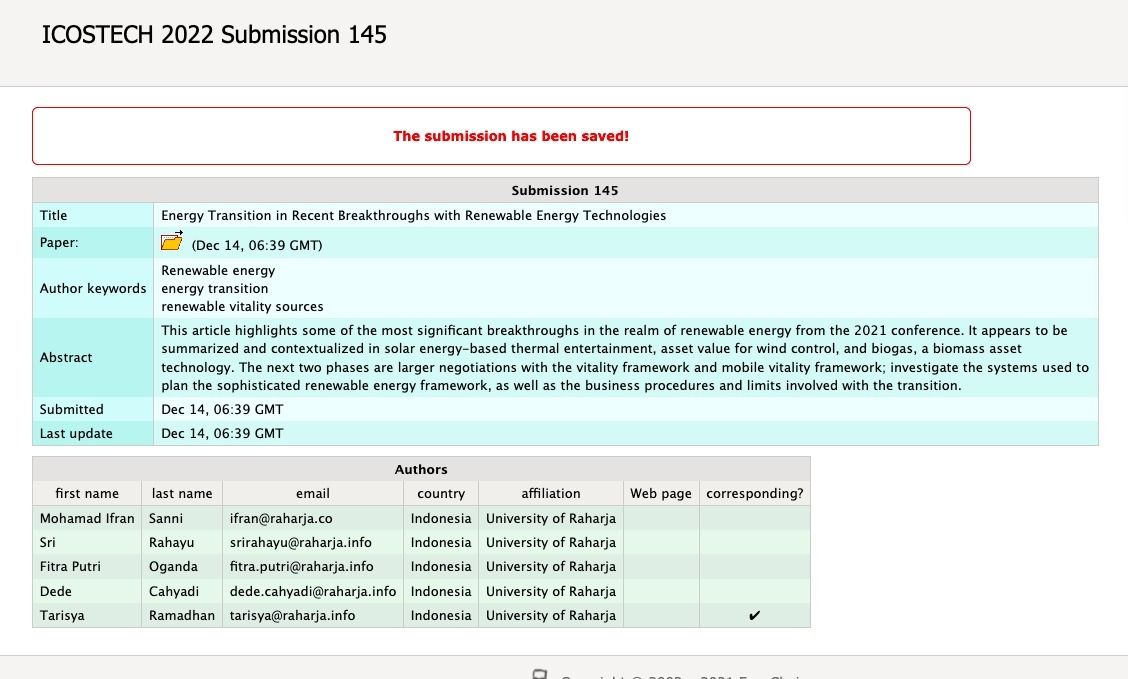The image size is (1128, 679).
Task: Click the 'Abstract' row label
Action: 65,357
